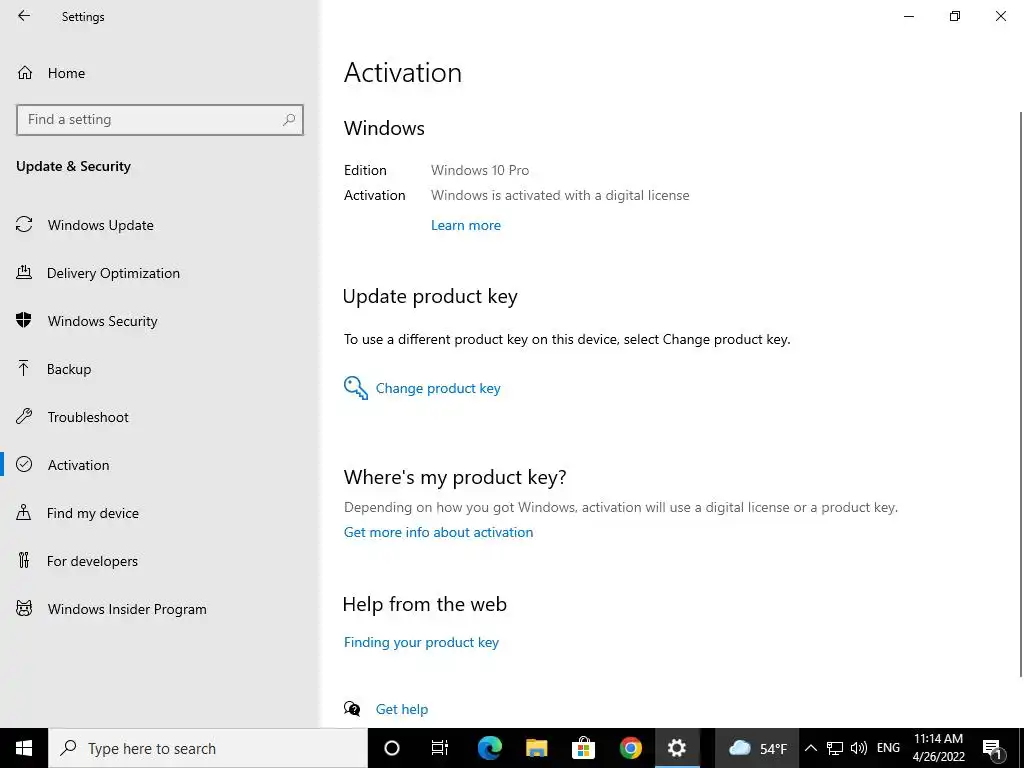Open Get more info about activation
1024x768 pixels.
438,532
